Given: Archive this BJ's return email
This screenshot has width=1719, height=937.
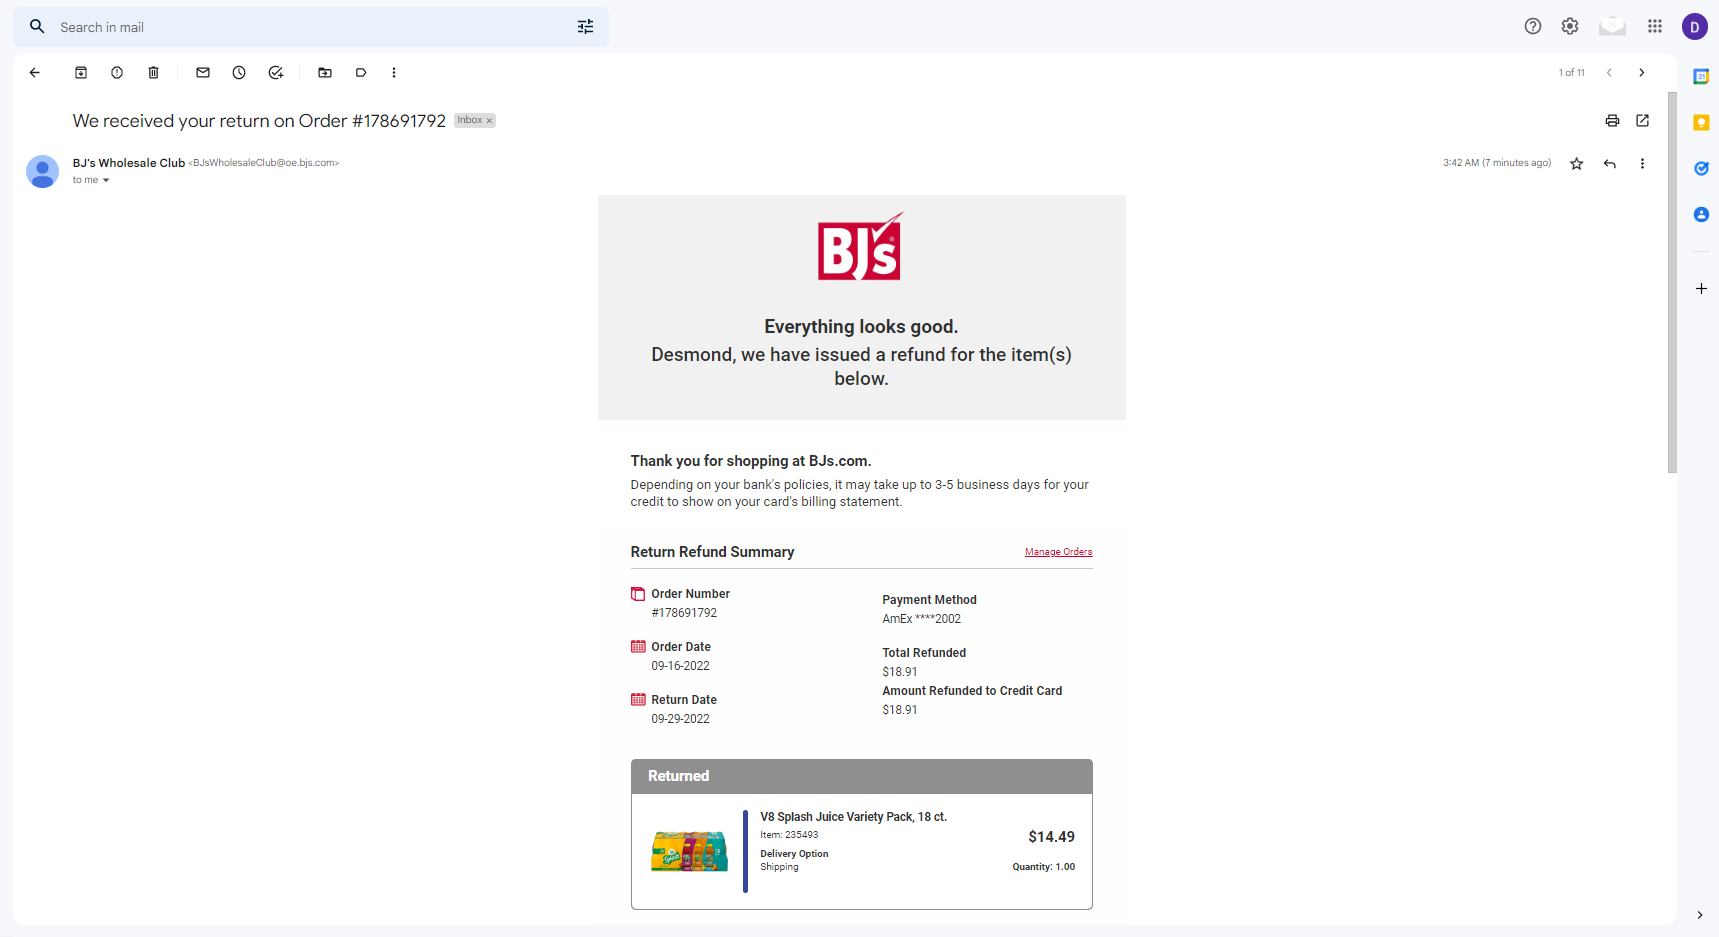Looking at the screenshot, I should 81,73.
